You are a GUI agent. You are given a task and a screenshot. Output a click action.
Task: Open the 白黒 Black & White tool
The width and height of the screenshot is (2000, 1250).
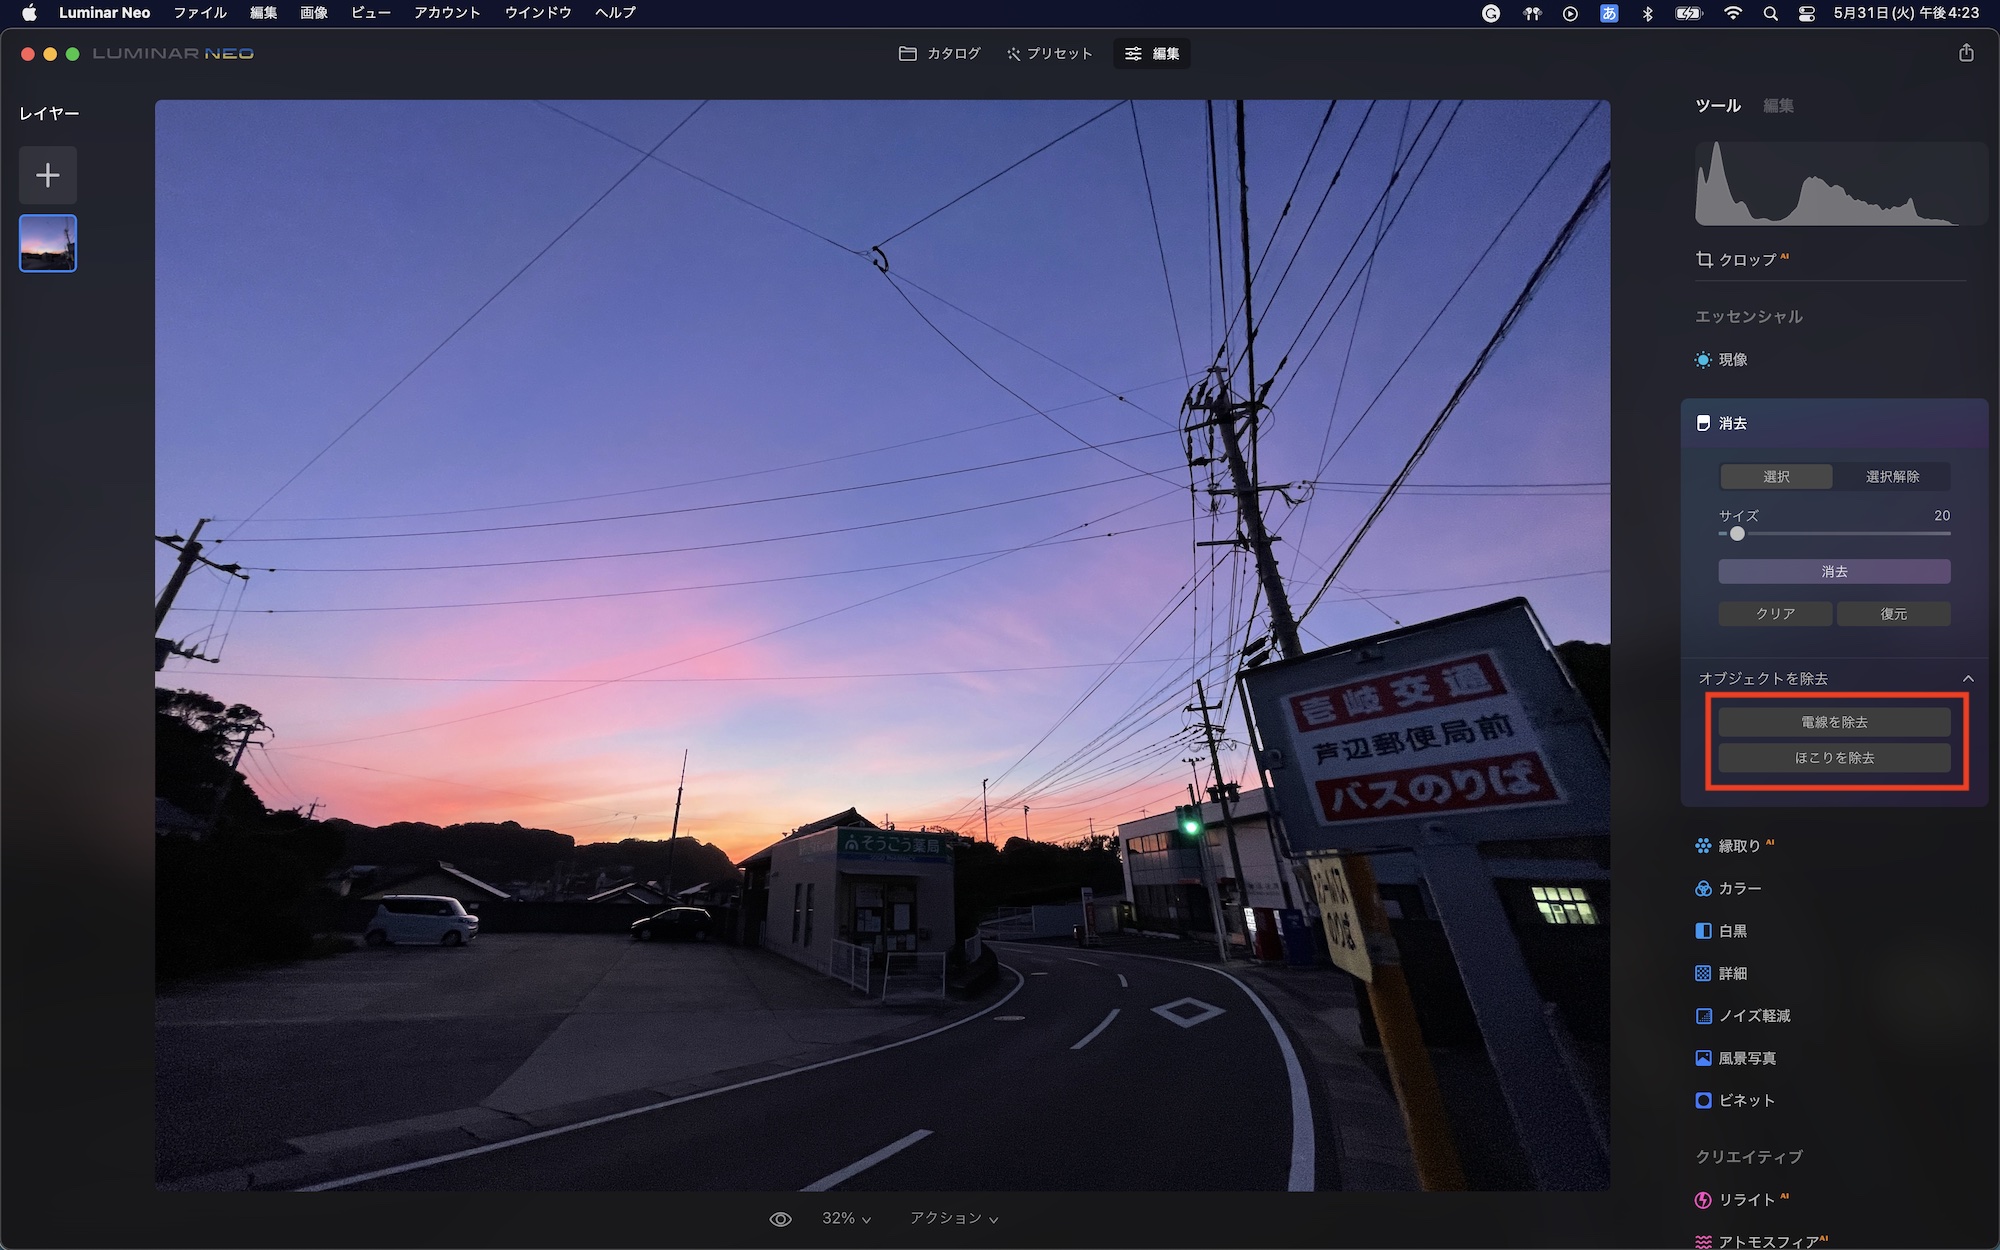[1732, 931]
